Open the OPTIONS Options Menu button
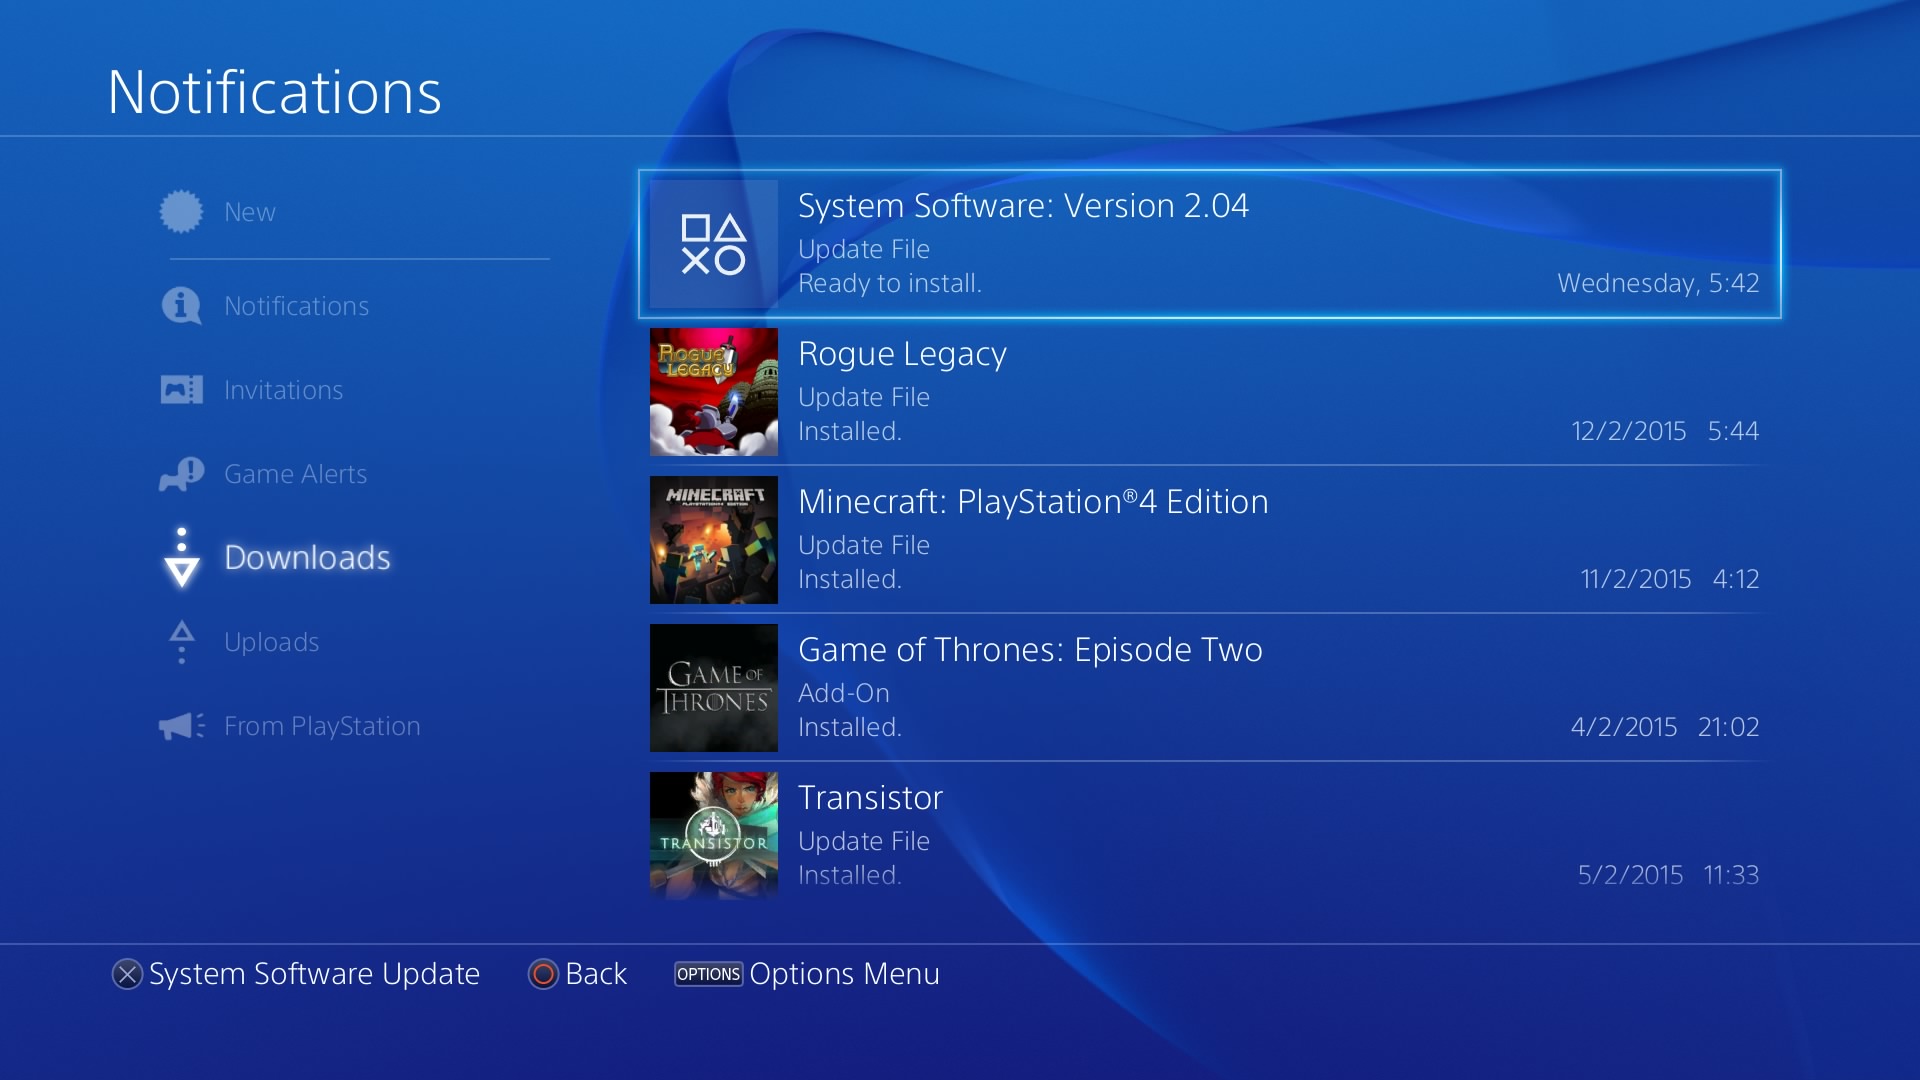Screen dimensions: 1920x1080 tap(708, 974)
